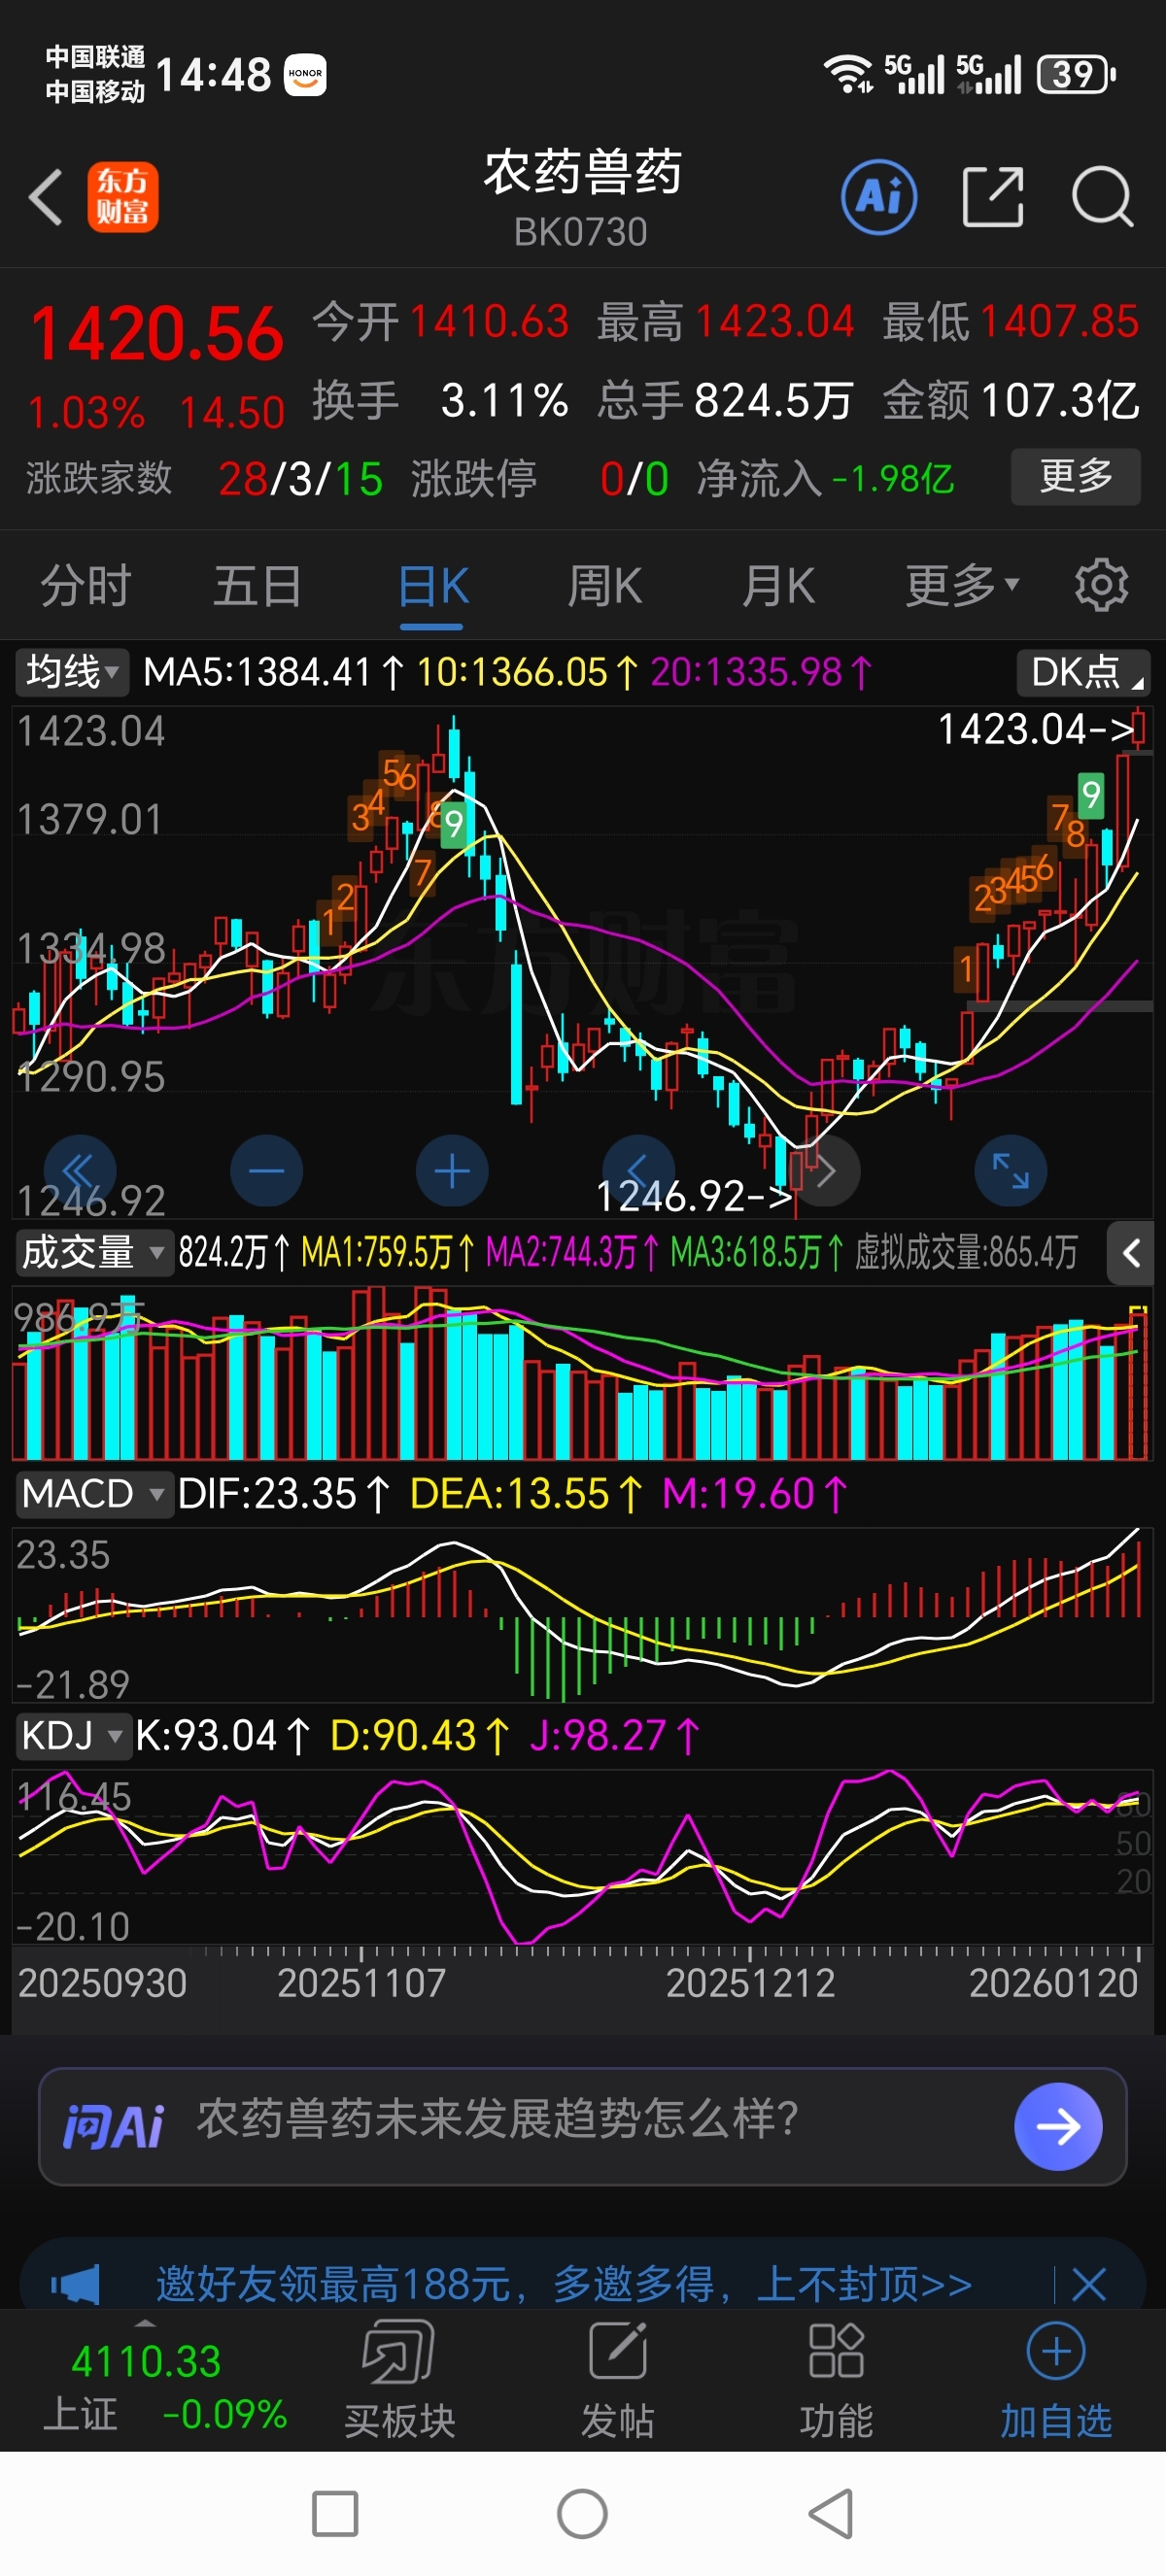Switch to 月K tab
The image size is (1166, 2576).
(778, 585)
